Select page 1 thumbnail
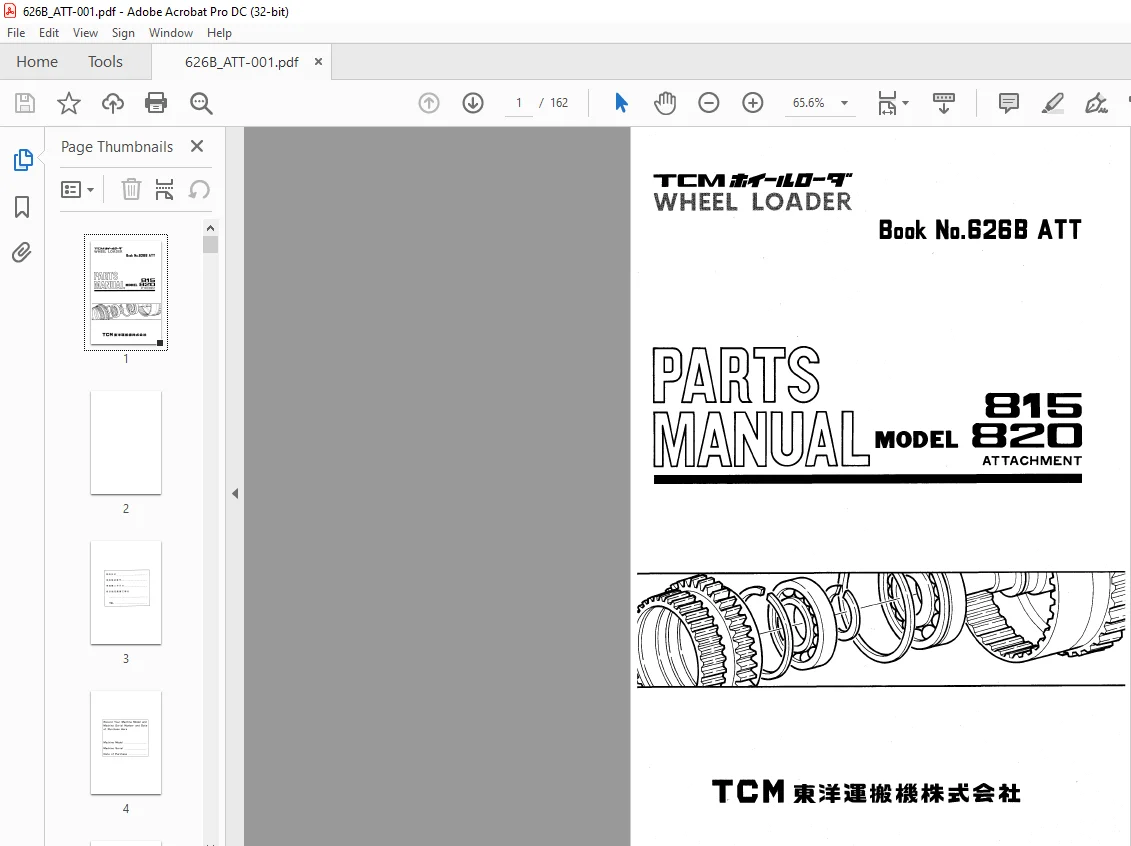The image size is (1131, 846). pos(126,292)
